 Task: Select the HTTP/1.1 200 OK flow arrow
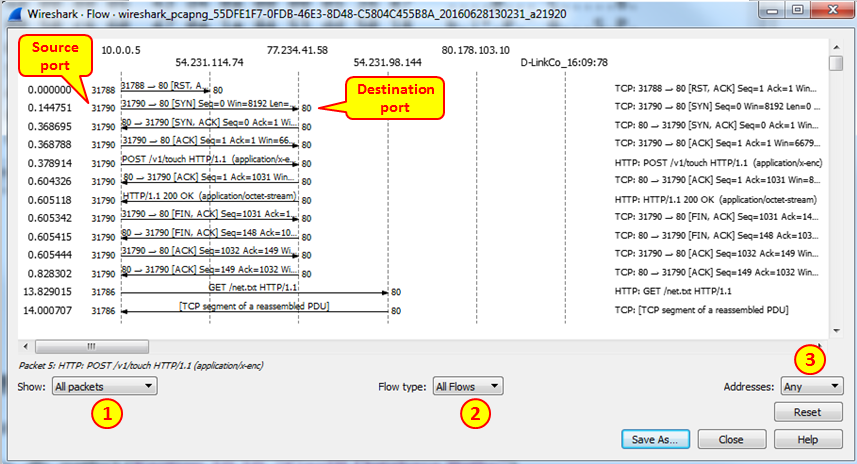[210, 197]
